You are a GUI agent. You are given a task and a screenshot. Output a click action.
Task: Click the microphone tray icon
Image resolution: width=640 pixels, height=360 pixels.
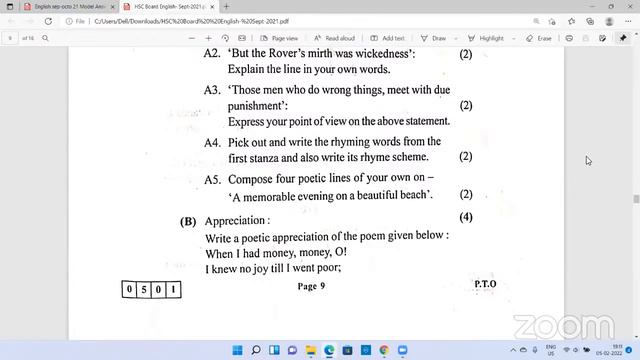(535, 350)
